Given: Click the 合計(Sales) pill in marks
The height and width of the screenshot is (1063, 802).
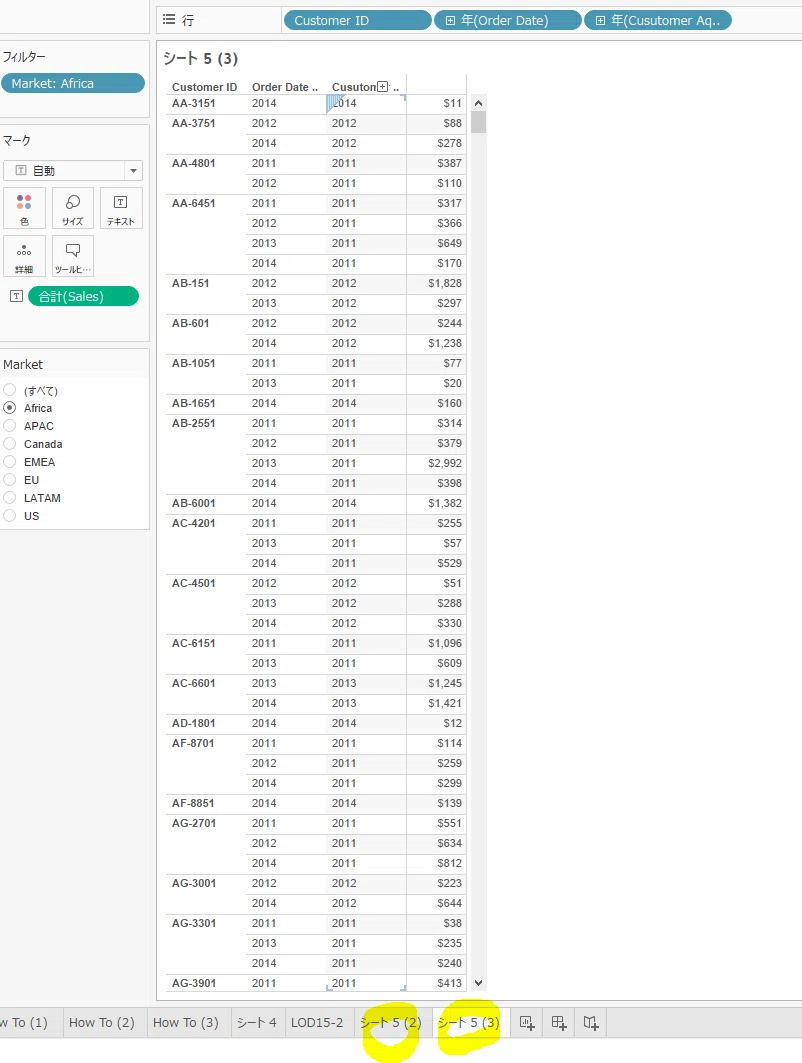Looking at the screenshot, I should click(x=83, y=296).
